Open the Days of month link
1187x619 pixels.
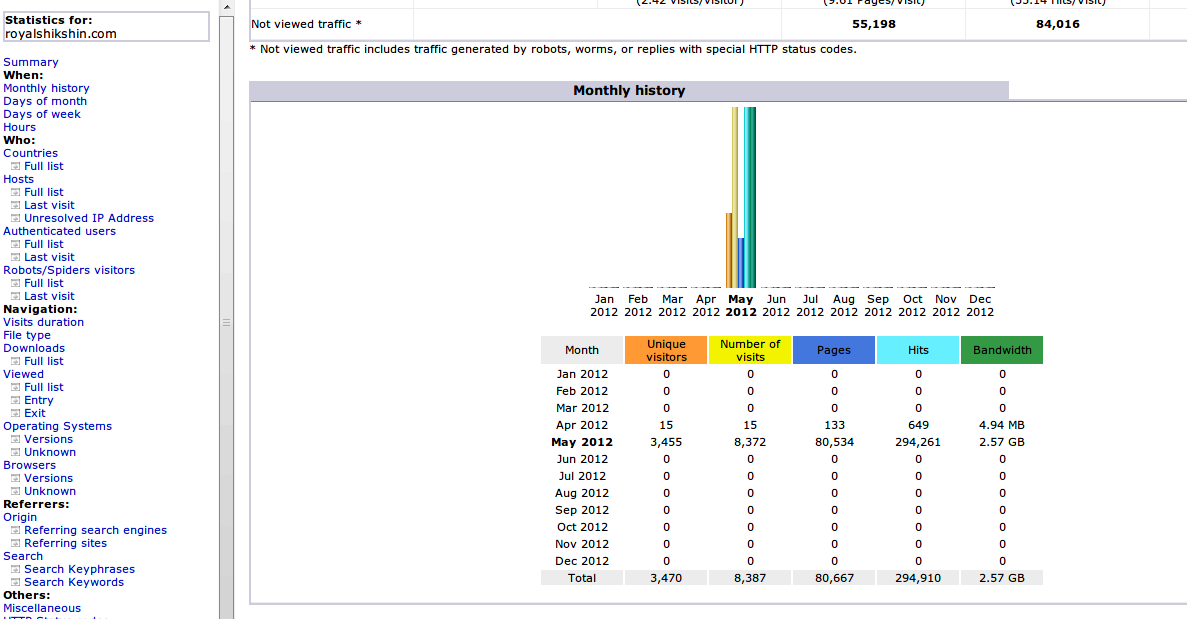pos(45,101)
